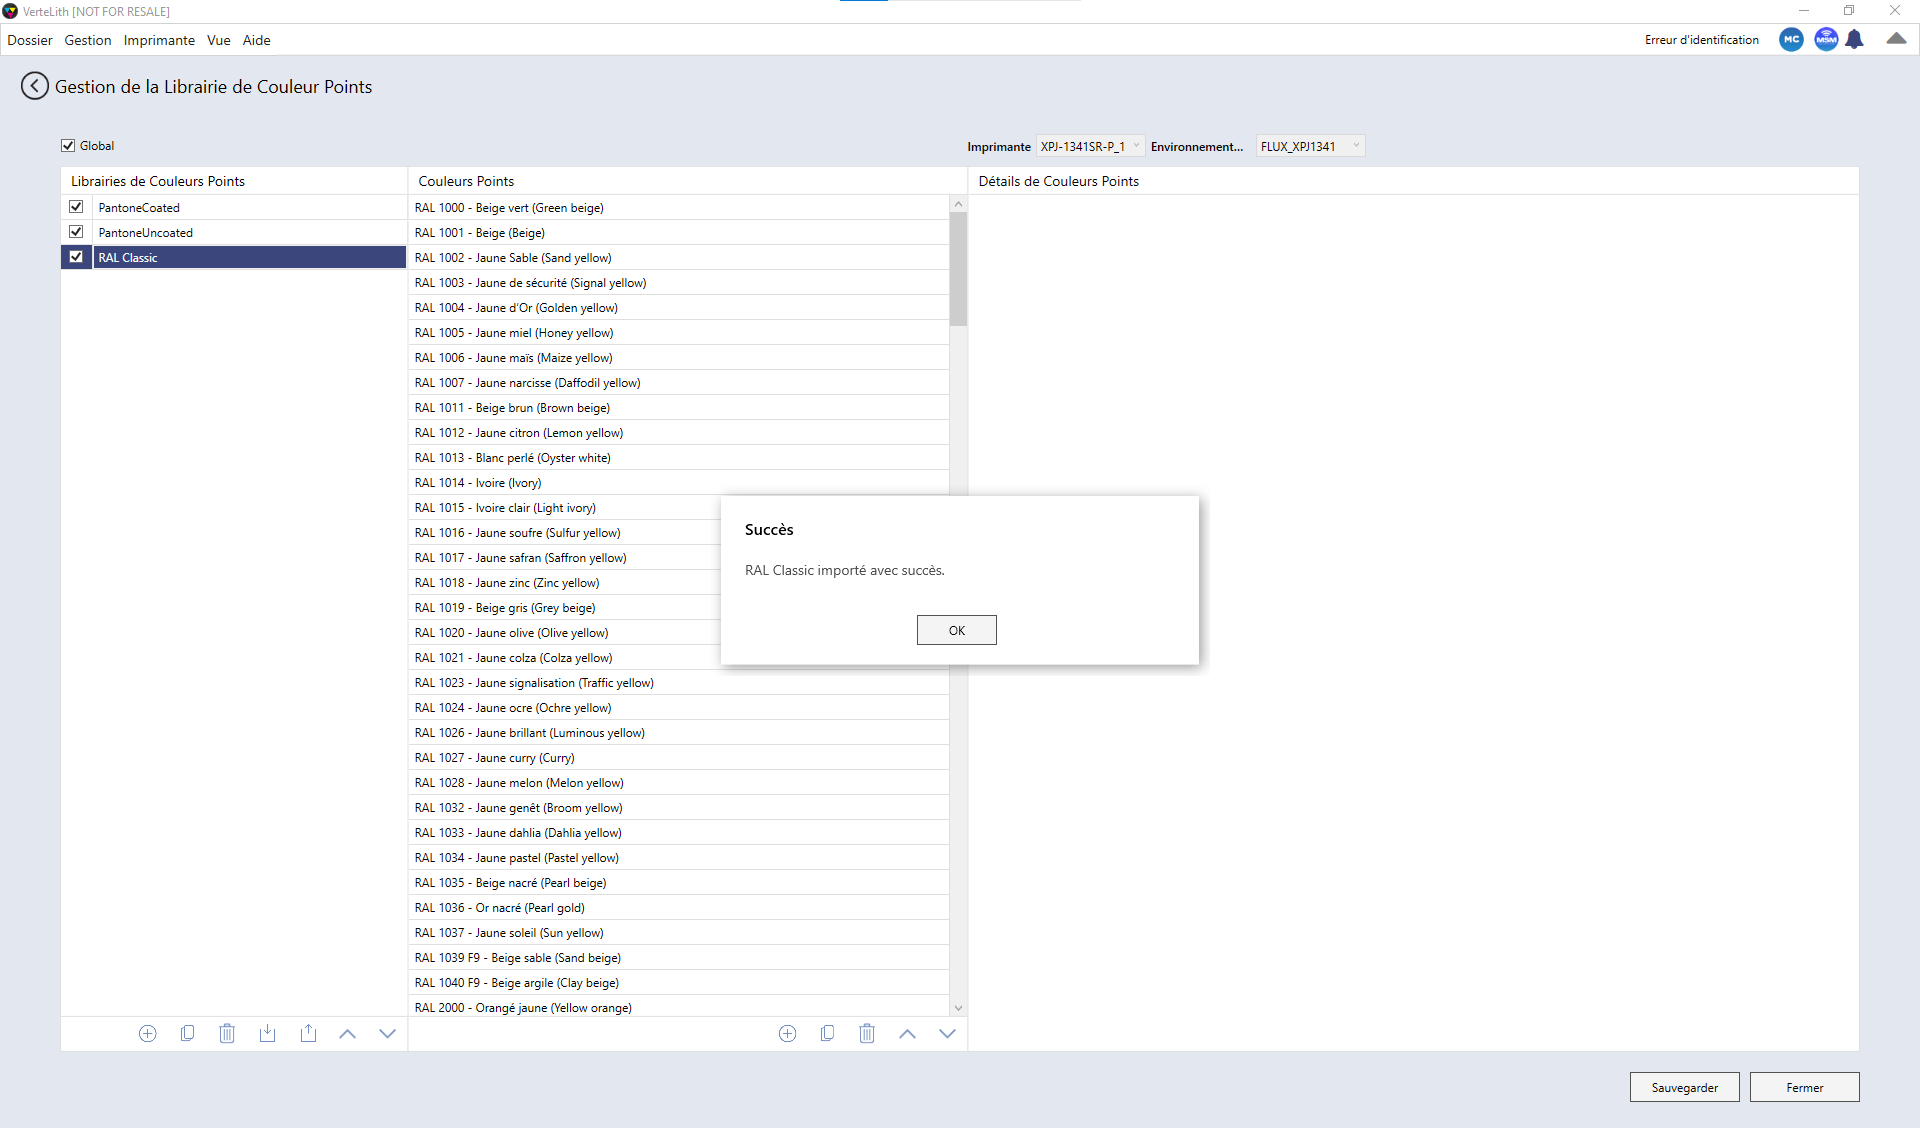Select RAL 1024 - Jaune ocre
This screenshot has height=1128, width=1920.
(x=679, y=707)
